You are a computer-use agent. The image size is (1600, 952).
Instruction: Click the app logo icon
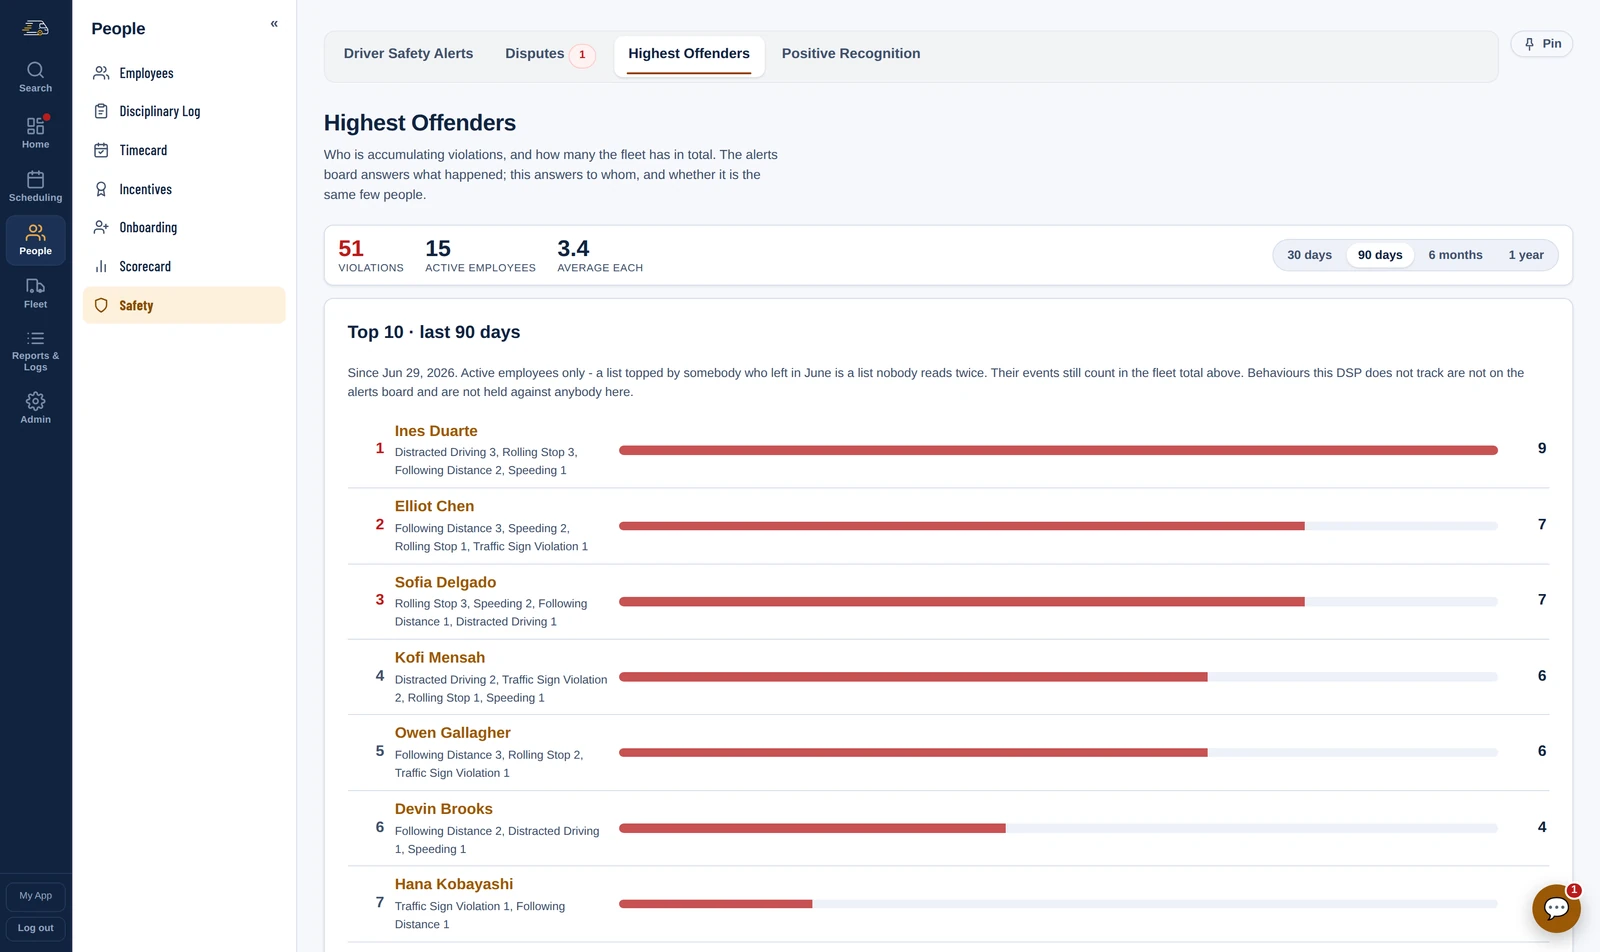click(35, 28)
